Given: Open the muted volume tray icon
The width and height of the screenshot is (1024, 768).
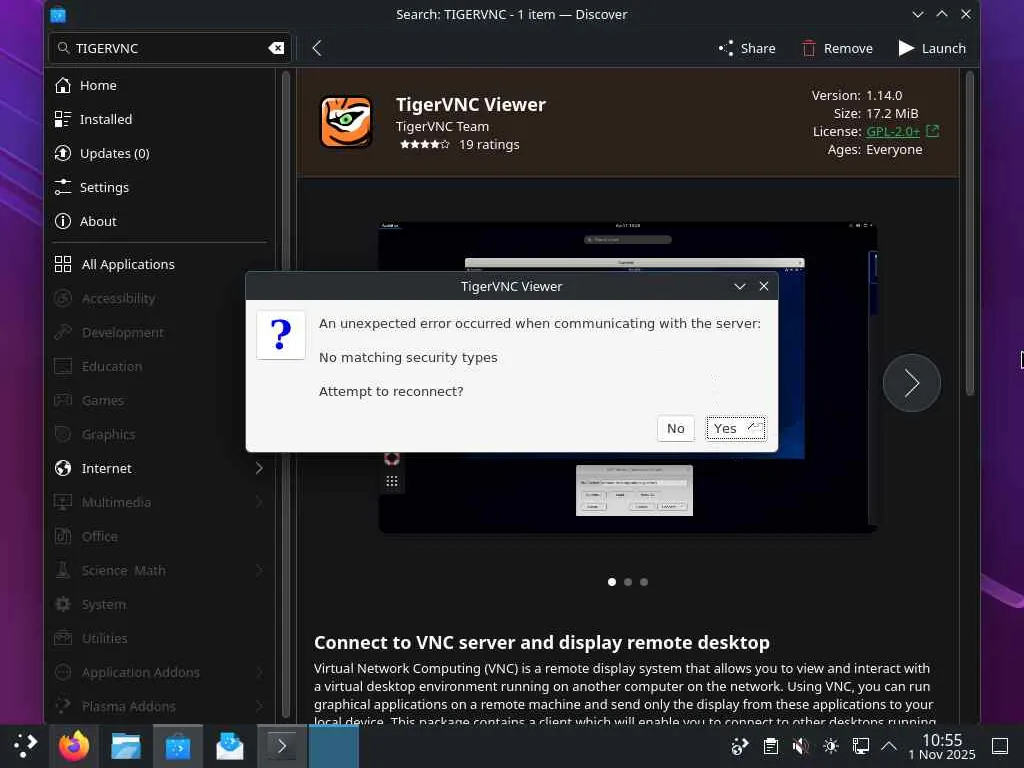Looking at the screenshot, I should click(x=801, y=746).
